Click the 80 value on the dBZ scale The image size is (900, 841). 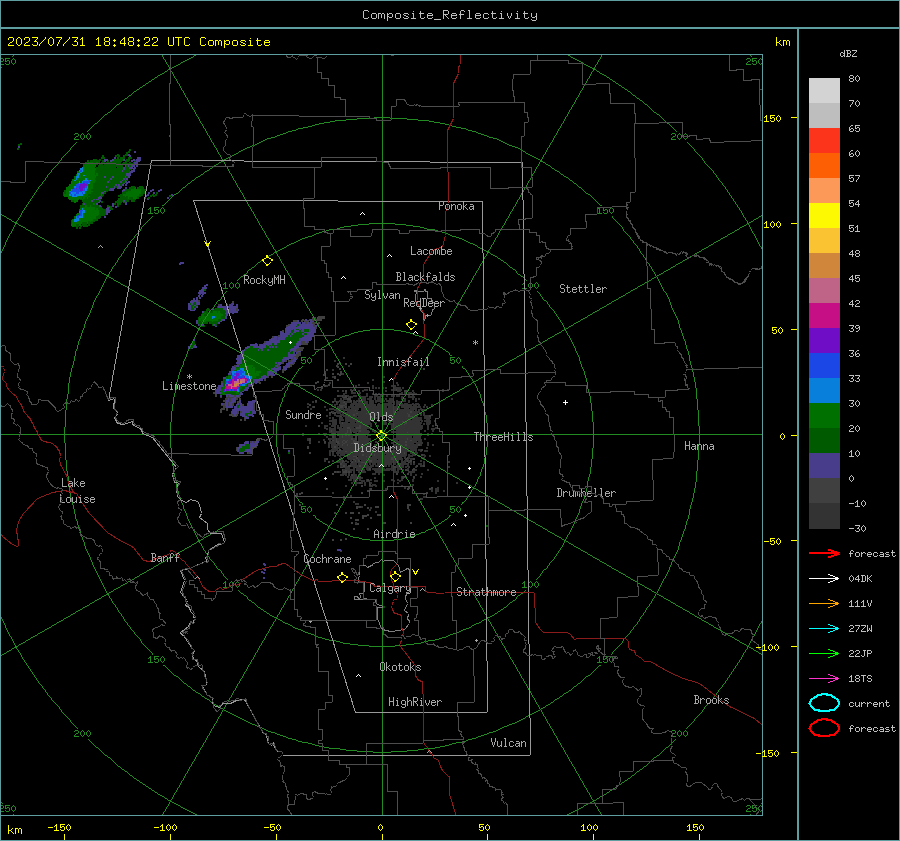[x=854, y=79]
